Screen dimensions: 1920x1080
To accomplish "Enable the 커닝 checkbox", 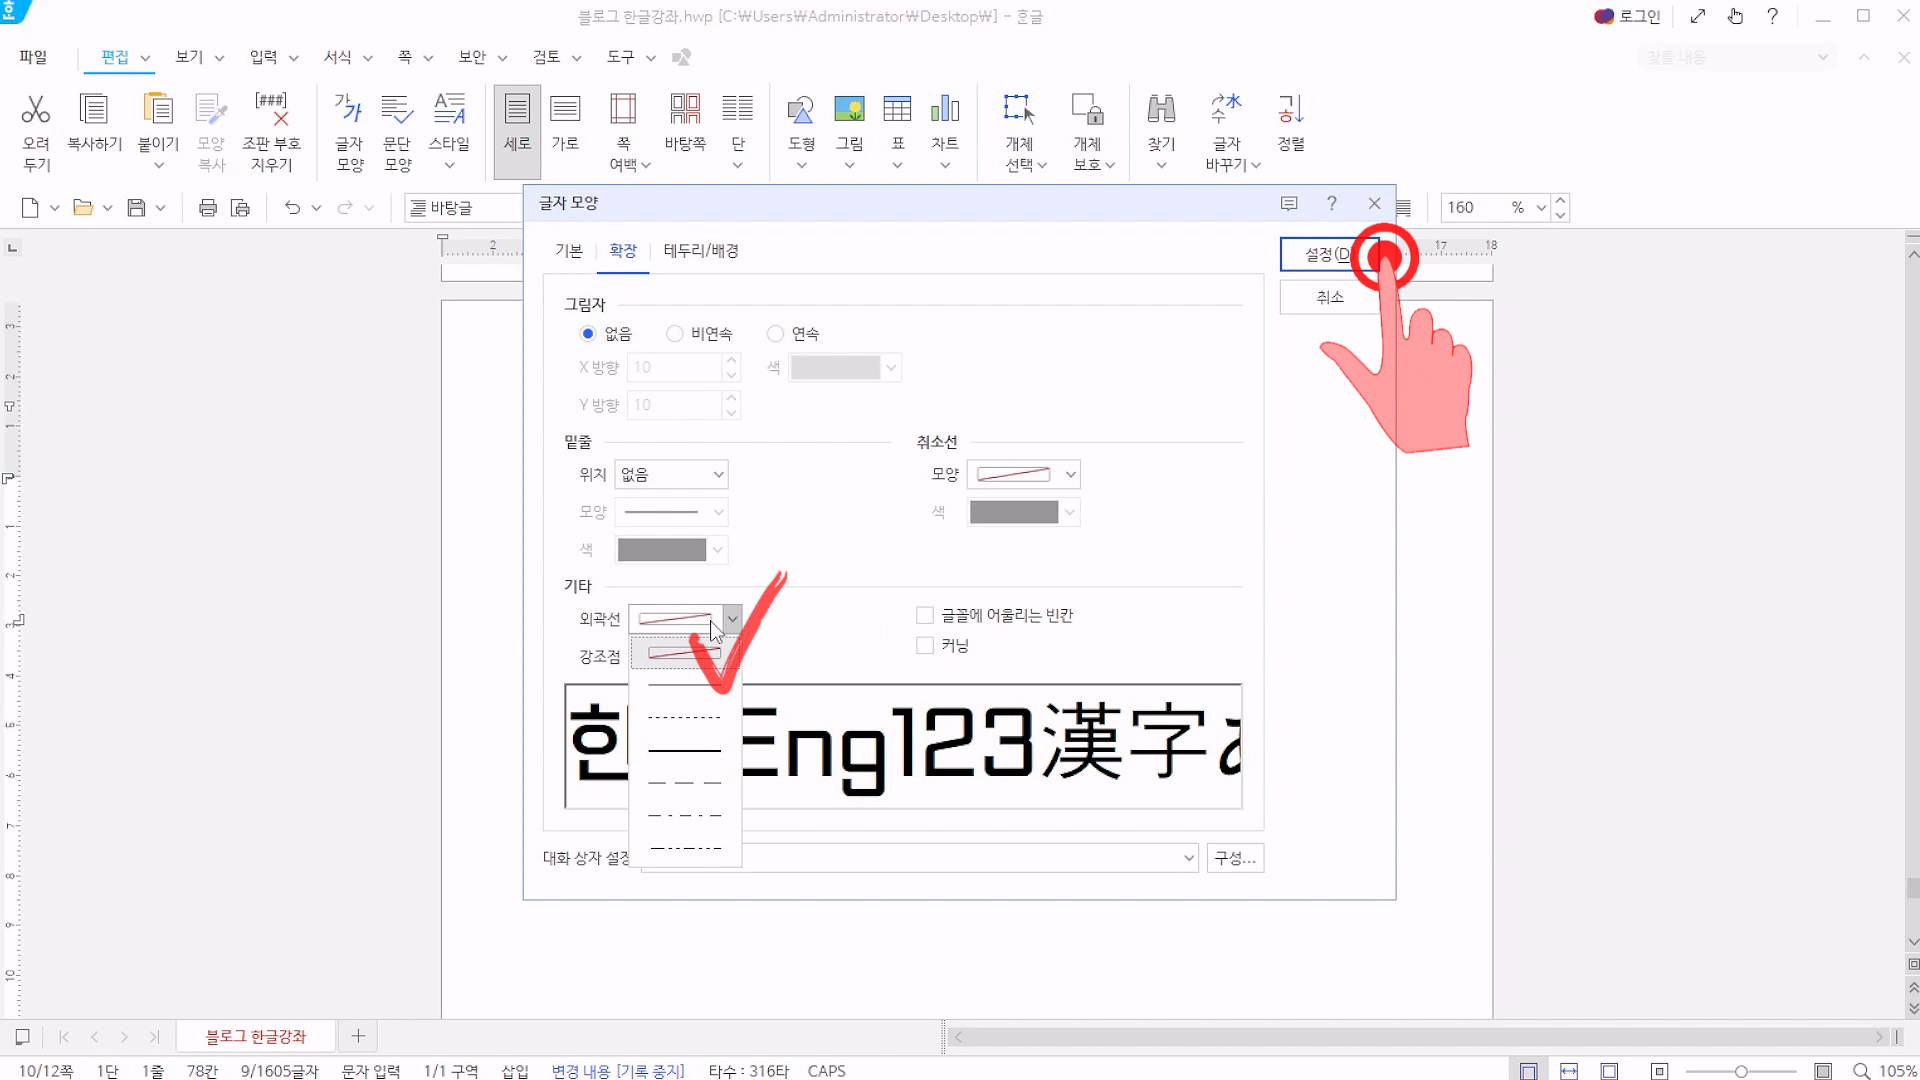I will coord(925,646).
